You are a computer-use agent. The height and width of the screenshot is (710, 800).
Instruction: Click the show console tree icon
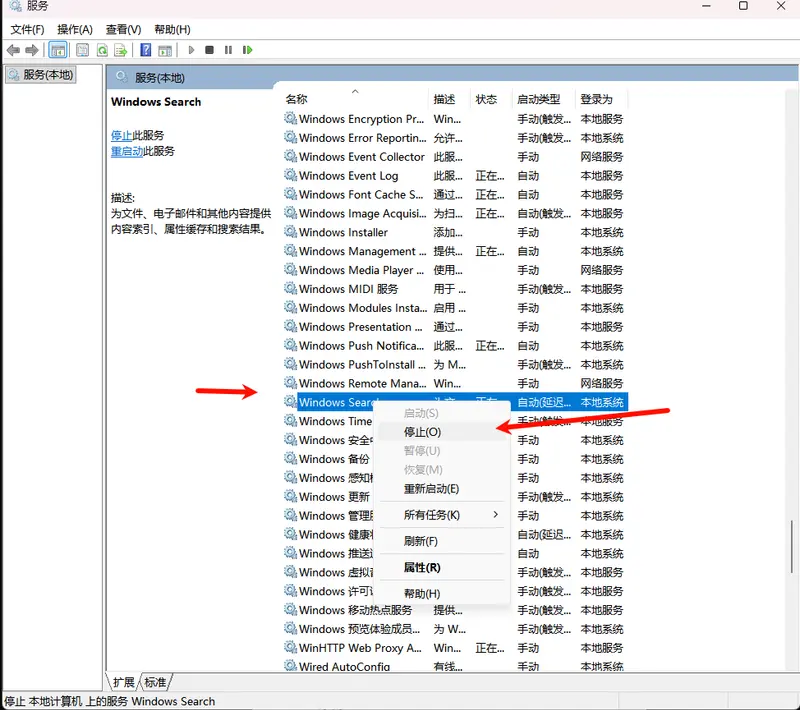tap(57, 50)
